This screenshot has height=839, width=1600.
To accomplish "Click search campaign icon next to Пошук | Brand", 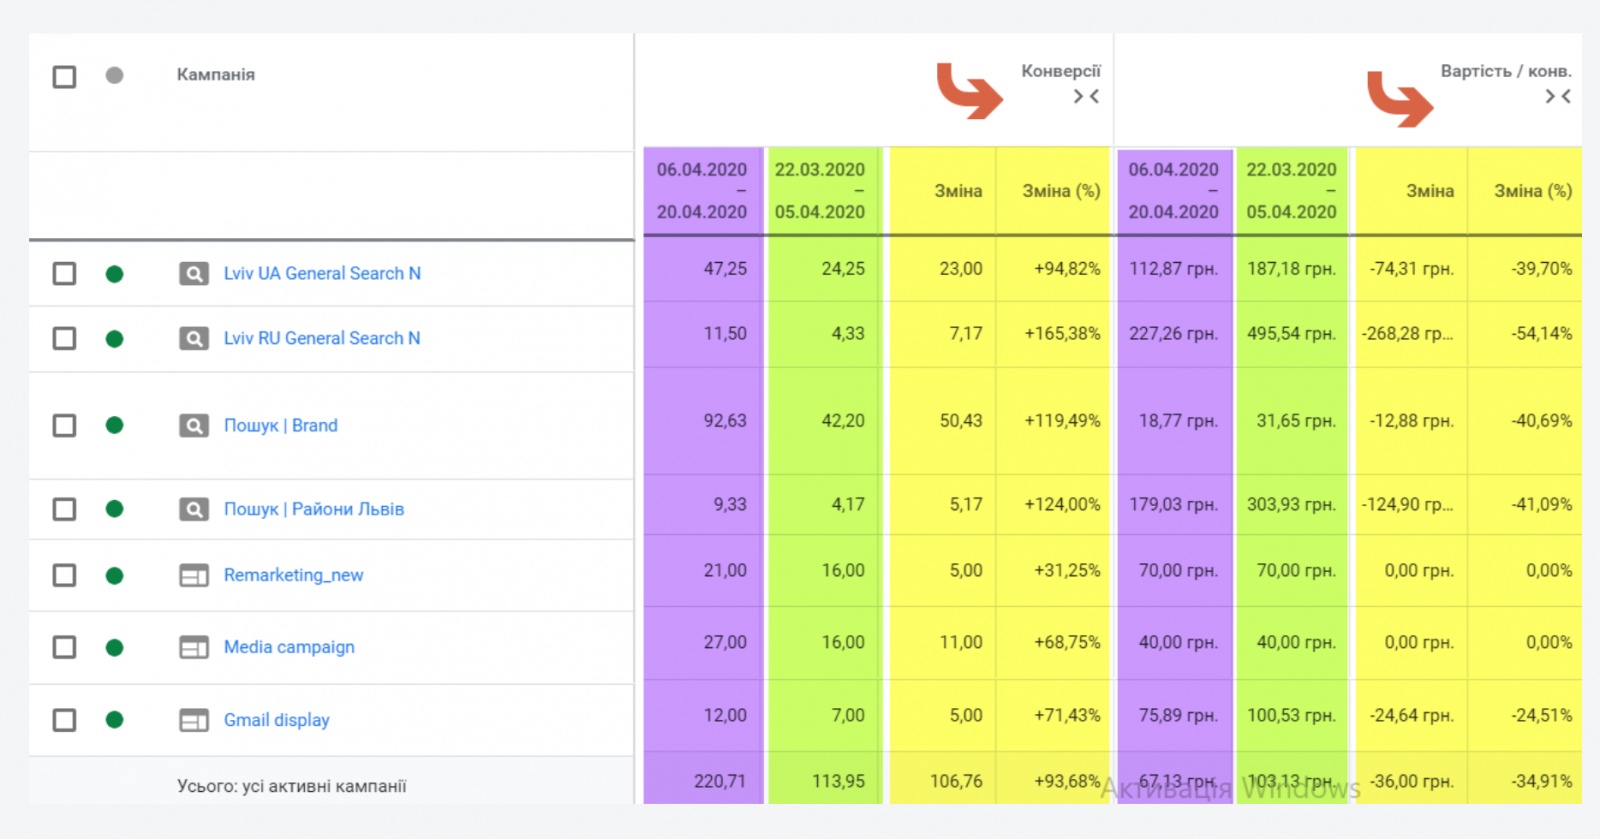I will 194,426.
